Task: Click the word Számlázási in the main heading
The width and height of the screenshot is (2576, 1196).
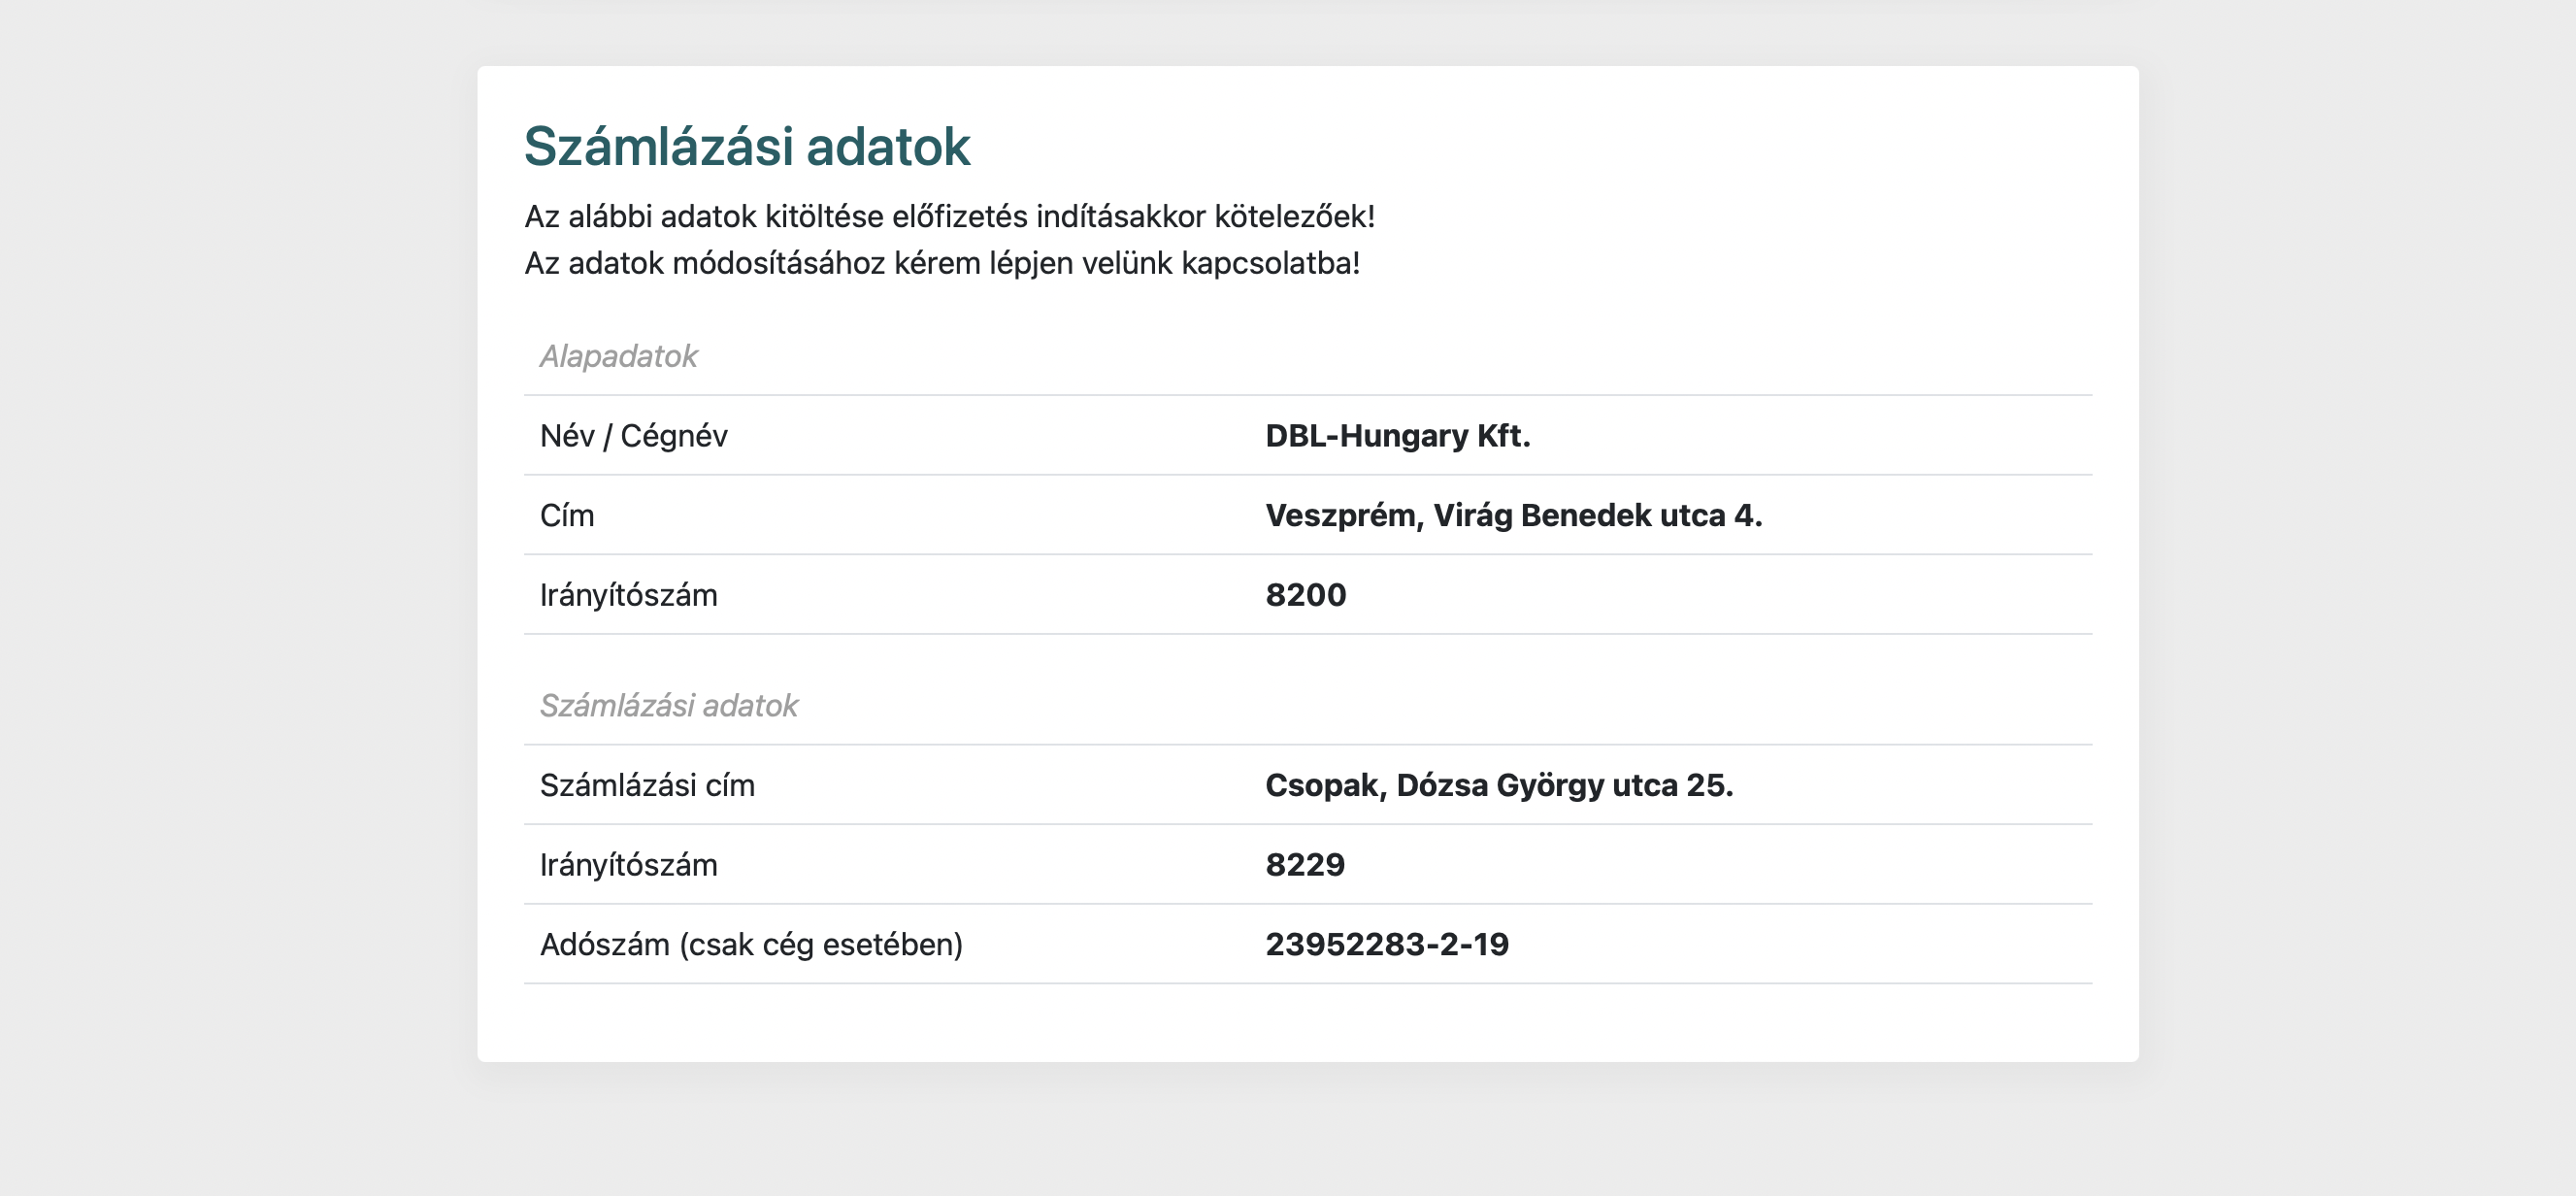Action: coord(658,147)
